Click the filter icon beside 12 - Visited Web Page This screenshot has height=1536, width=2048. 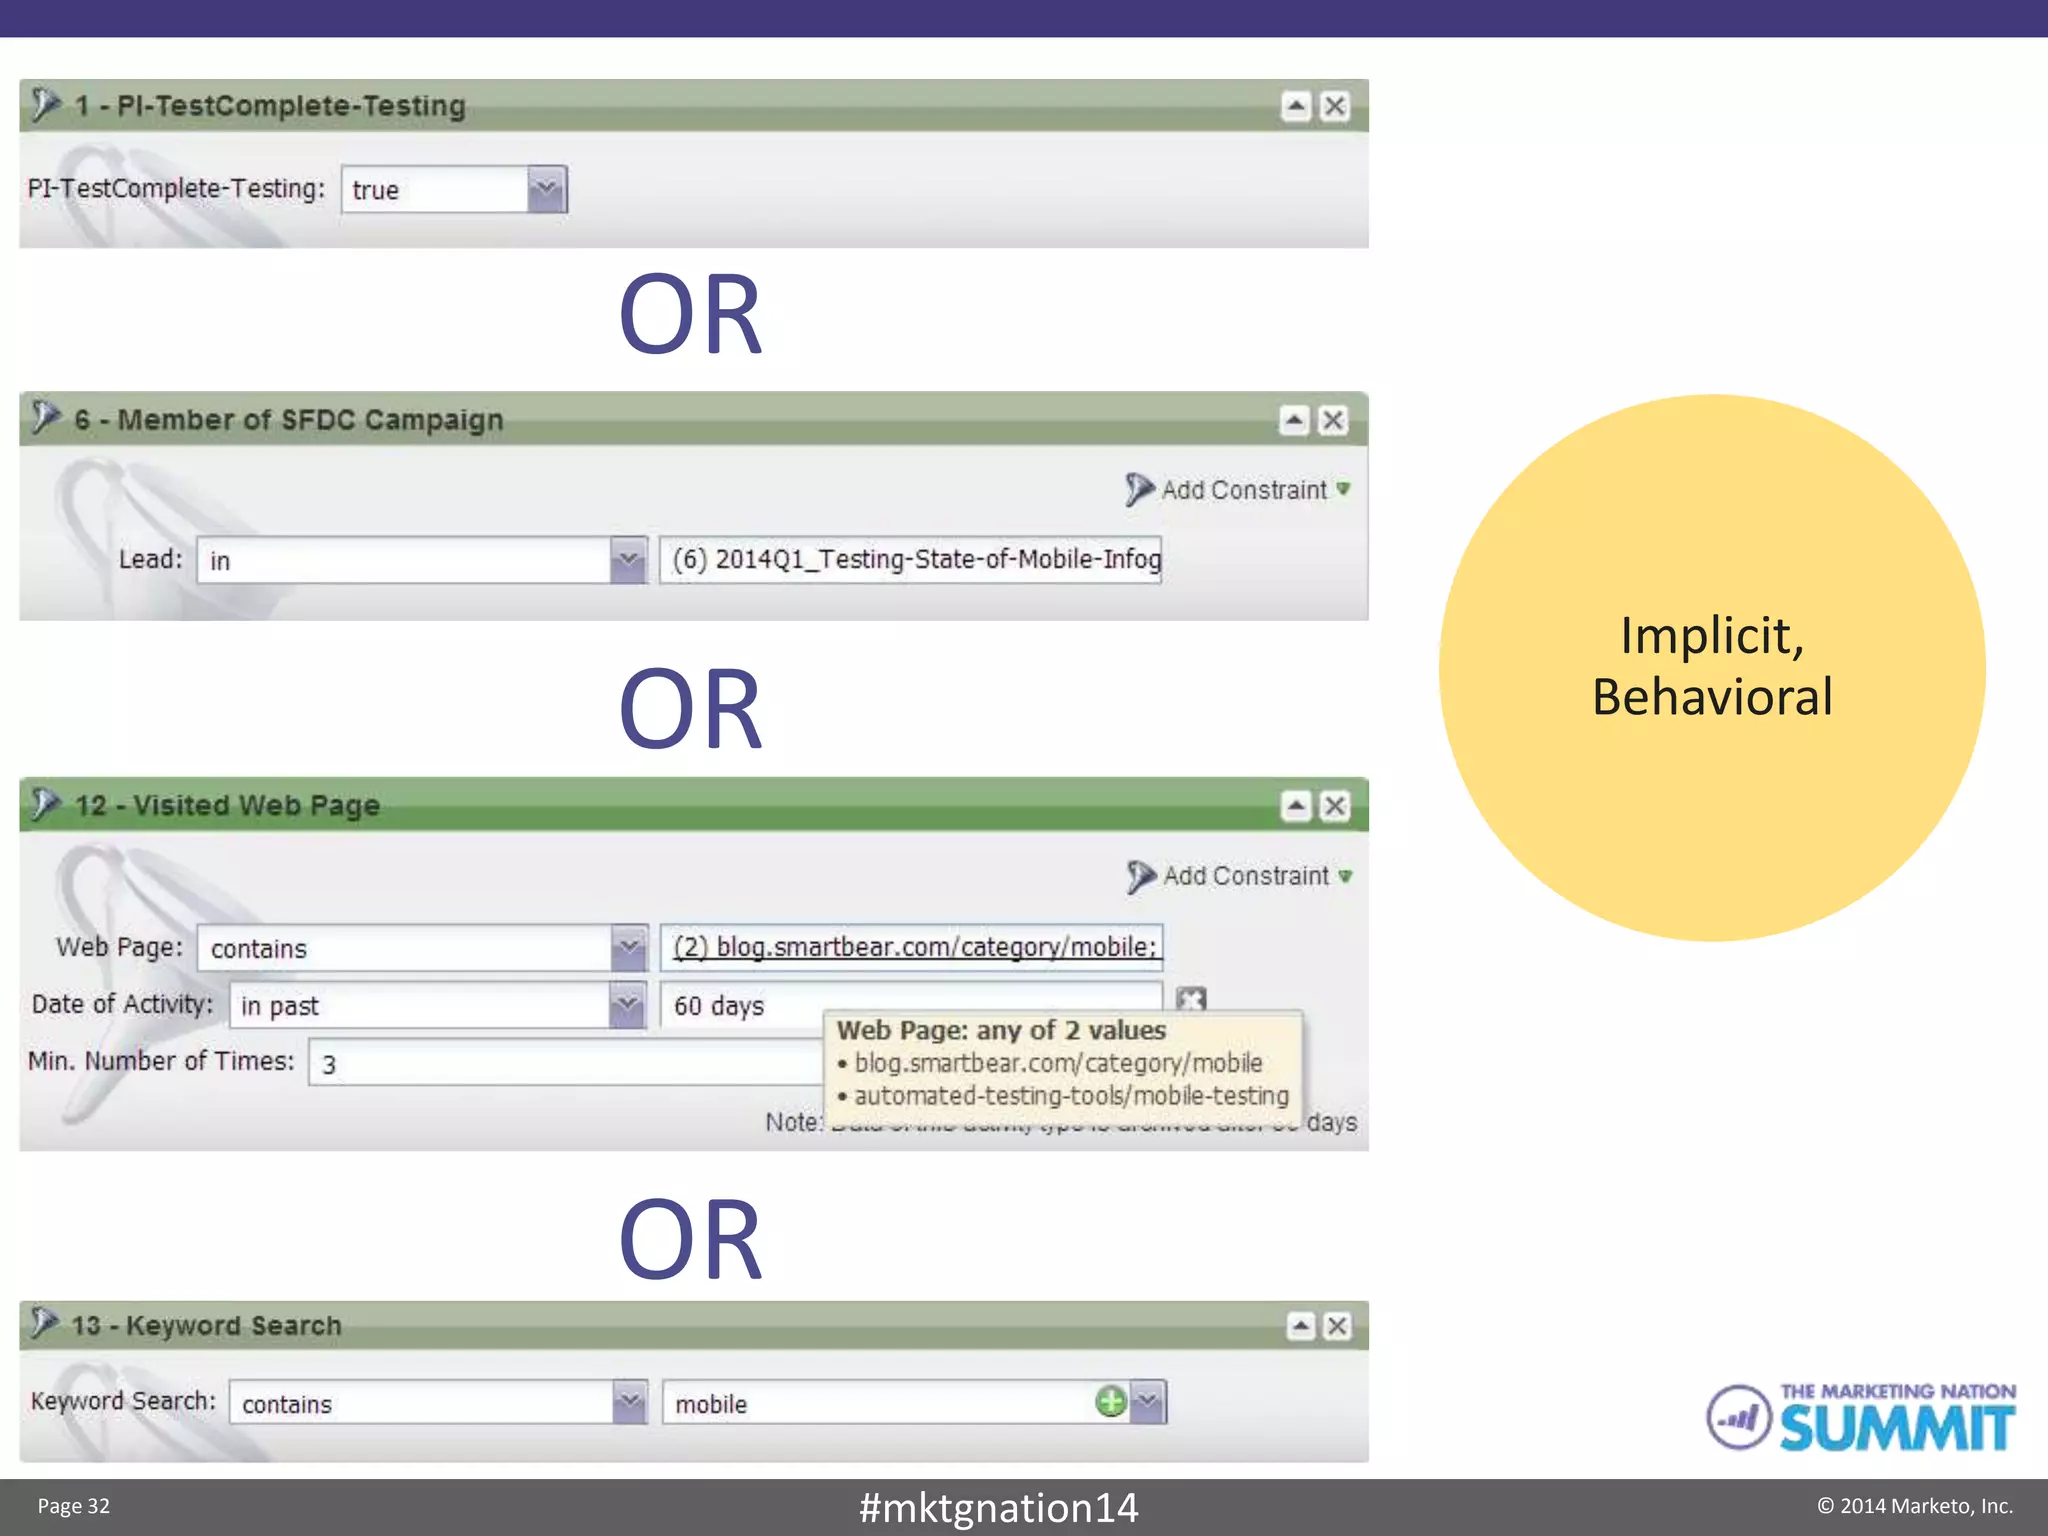(45, 803)
